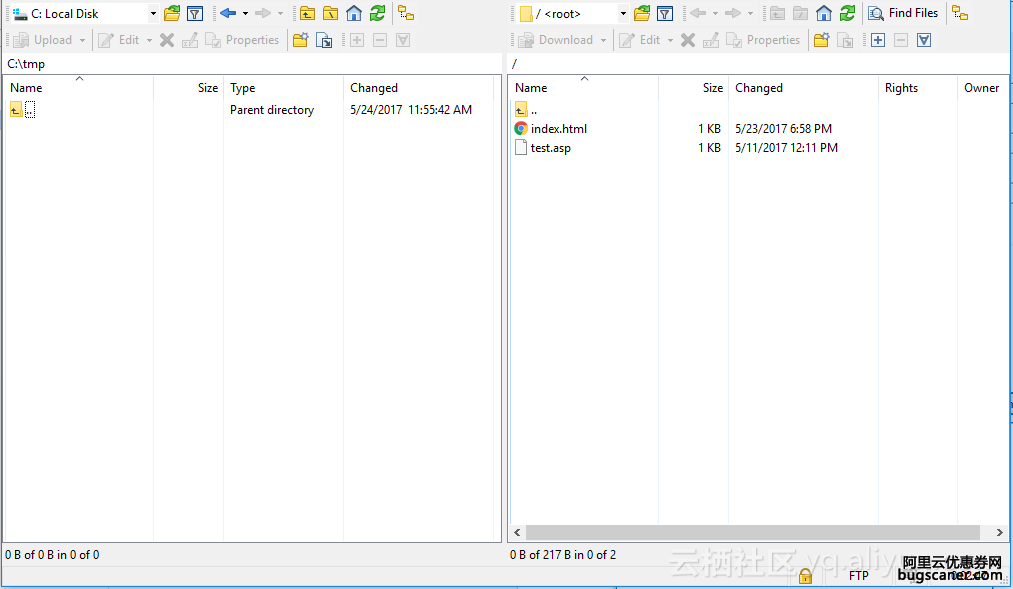Click Edit in the remote panel toolbar
This screenshot has height=589, width=1013.
point(640,40)
